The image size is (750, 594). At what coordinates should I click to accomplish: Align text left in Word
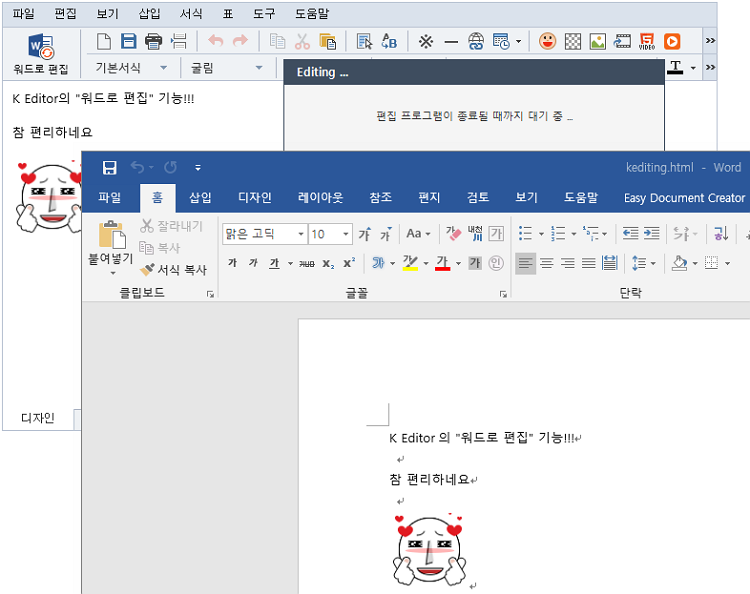(525, 263)
